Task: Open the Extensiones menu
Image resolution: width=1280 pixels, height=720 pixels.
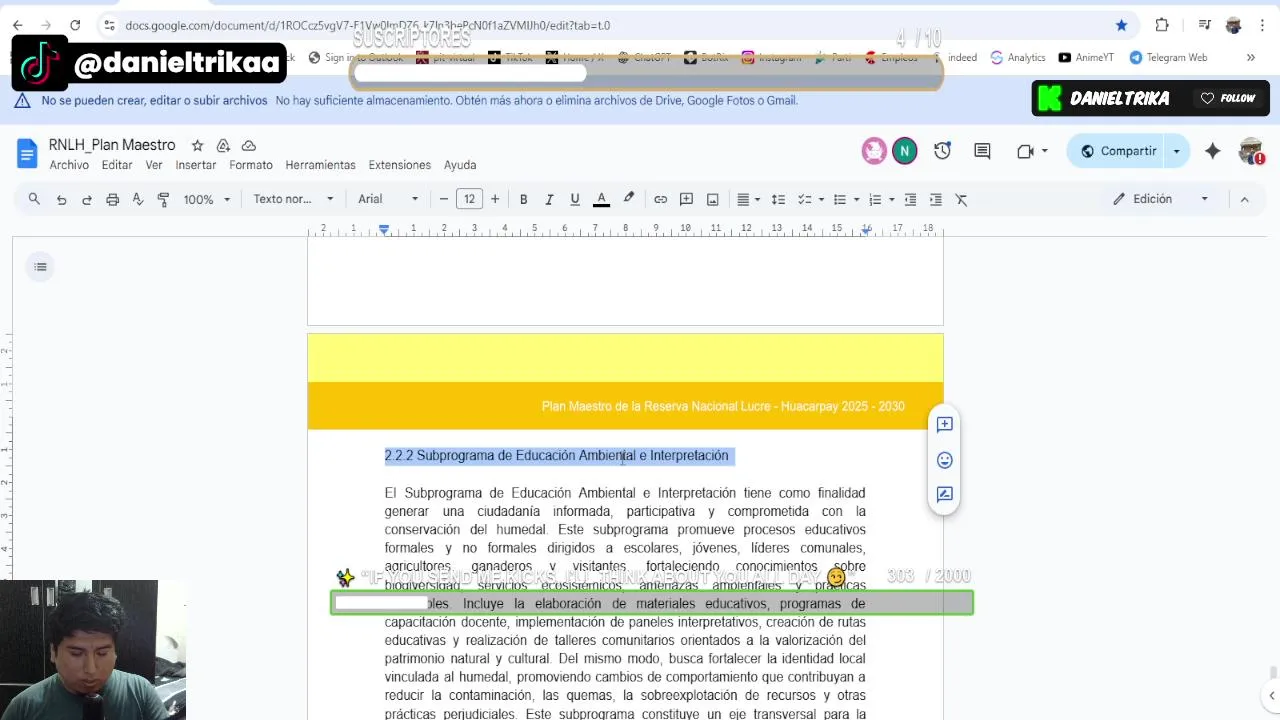Action: [400, 165]
